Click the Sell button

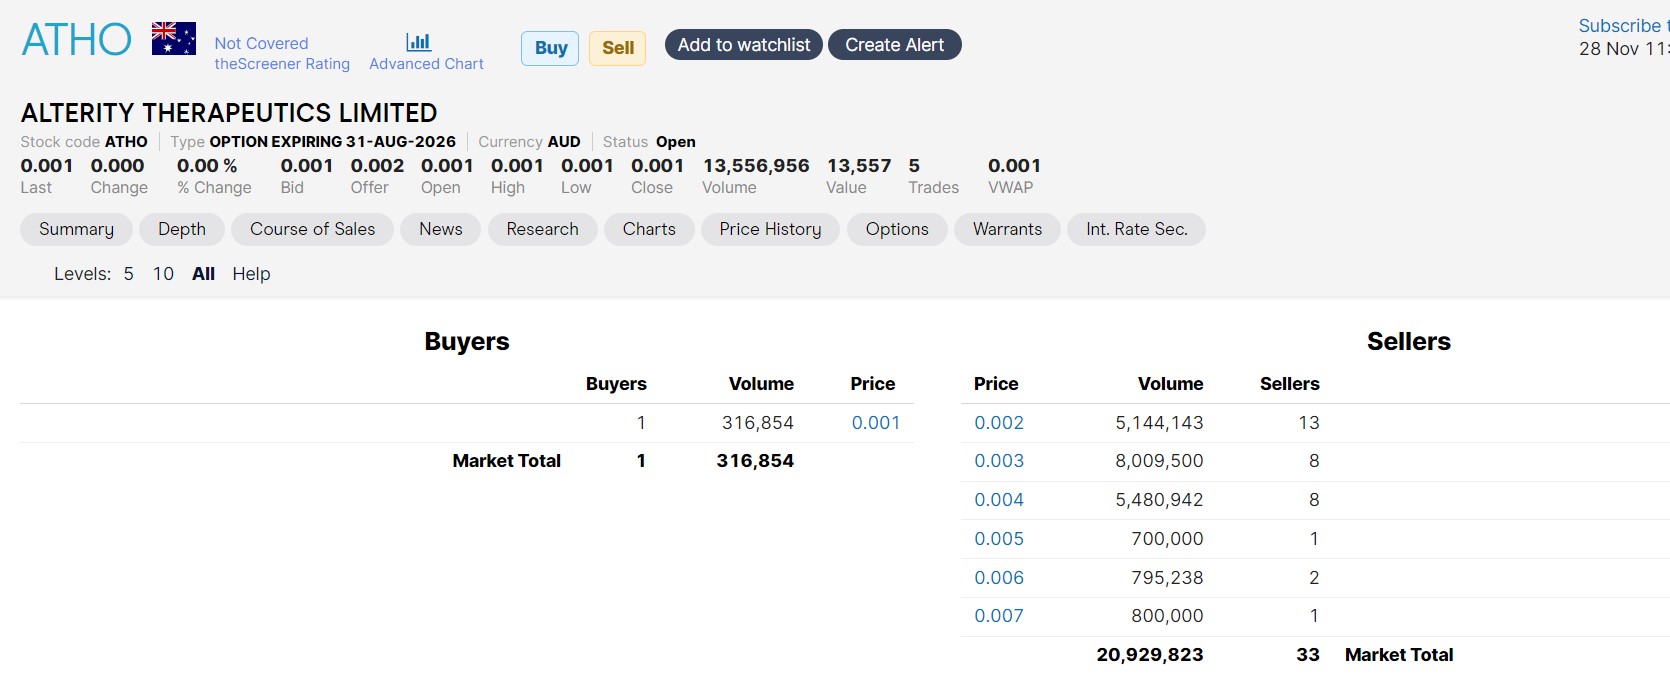coord(617,48)
